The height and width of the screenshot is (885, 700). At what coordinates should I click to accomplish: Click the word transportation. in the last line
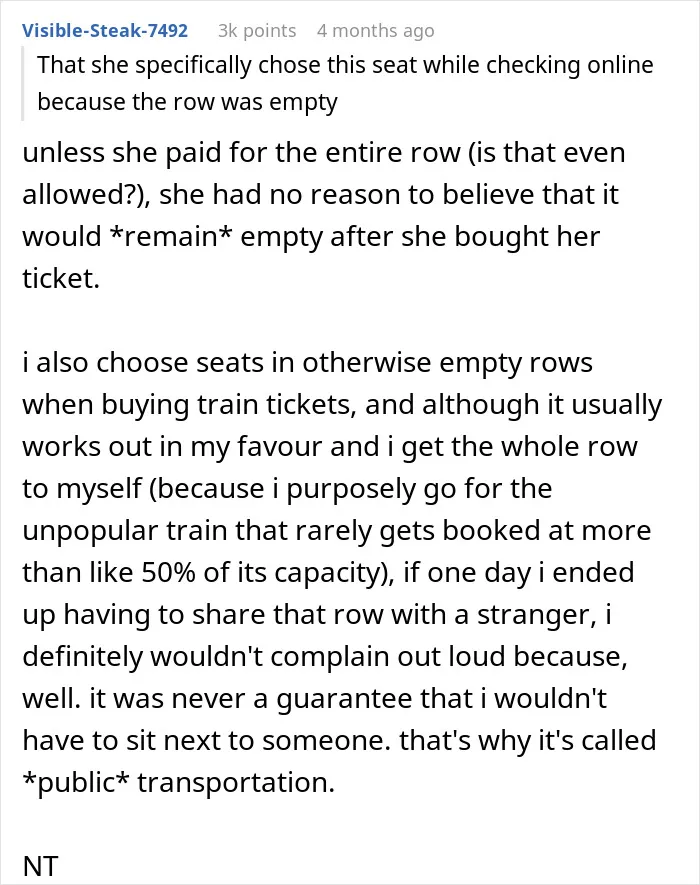pos(236,783)
